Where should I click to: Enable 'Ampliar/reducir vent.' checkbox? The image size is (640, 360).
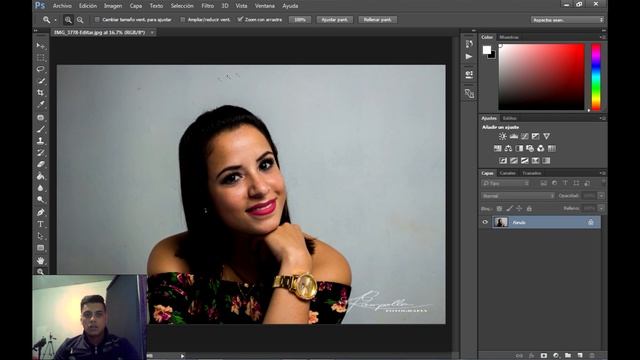click(x=183, y=20)
